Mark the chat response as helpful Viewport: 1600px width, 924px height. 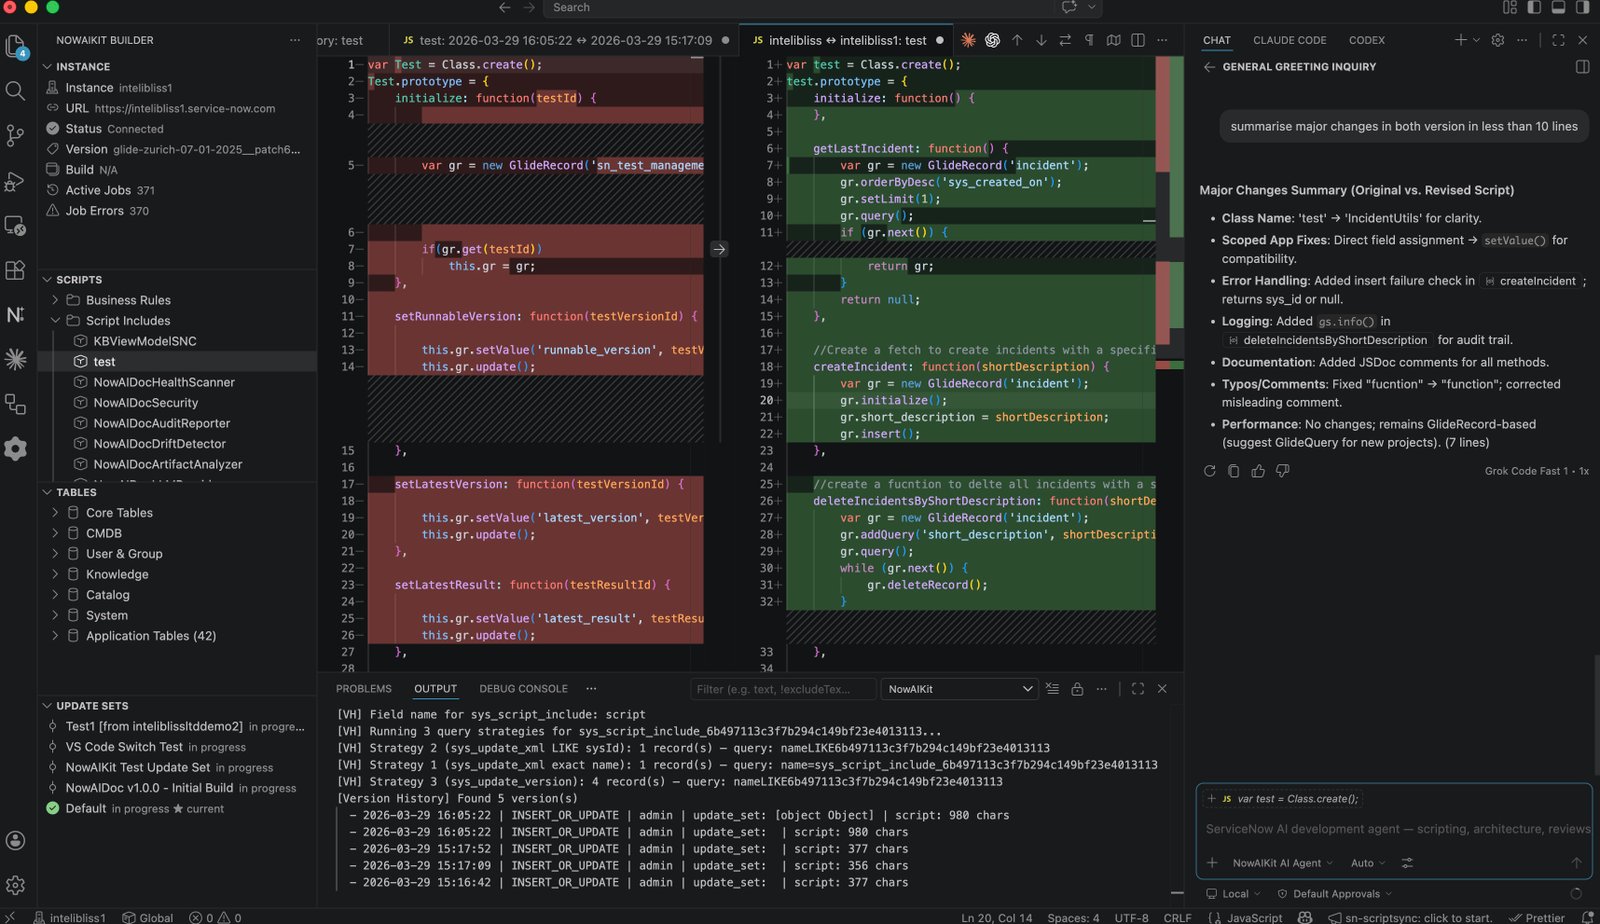pos(1258,471)
